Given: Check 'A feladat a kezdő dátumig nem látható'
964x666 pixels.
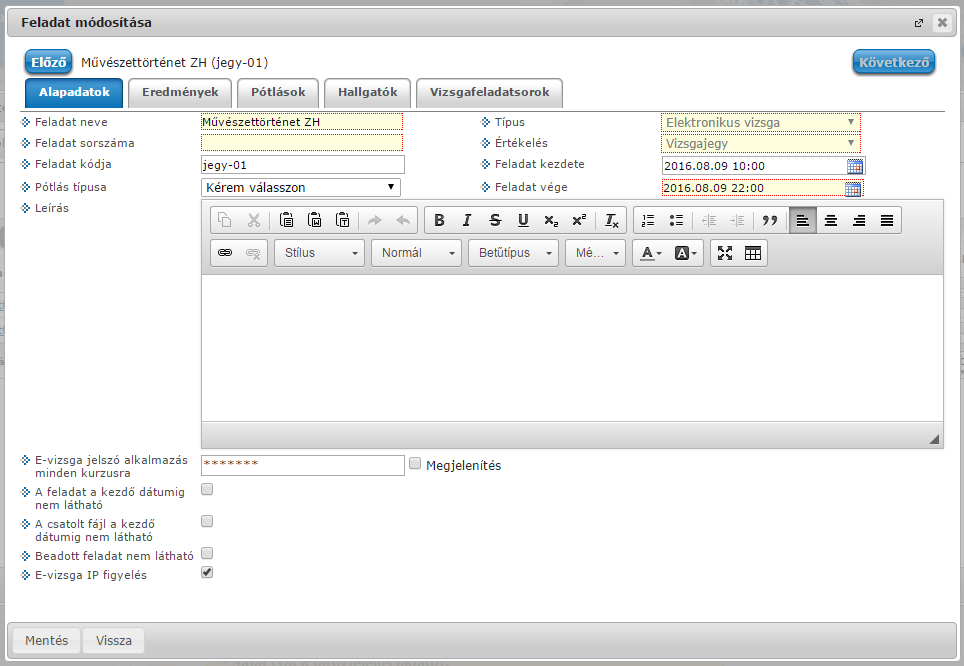Looking at the screenshot, I should (x=207, y=490).
